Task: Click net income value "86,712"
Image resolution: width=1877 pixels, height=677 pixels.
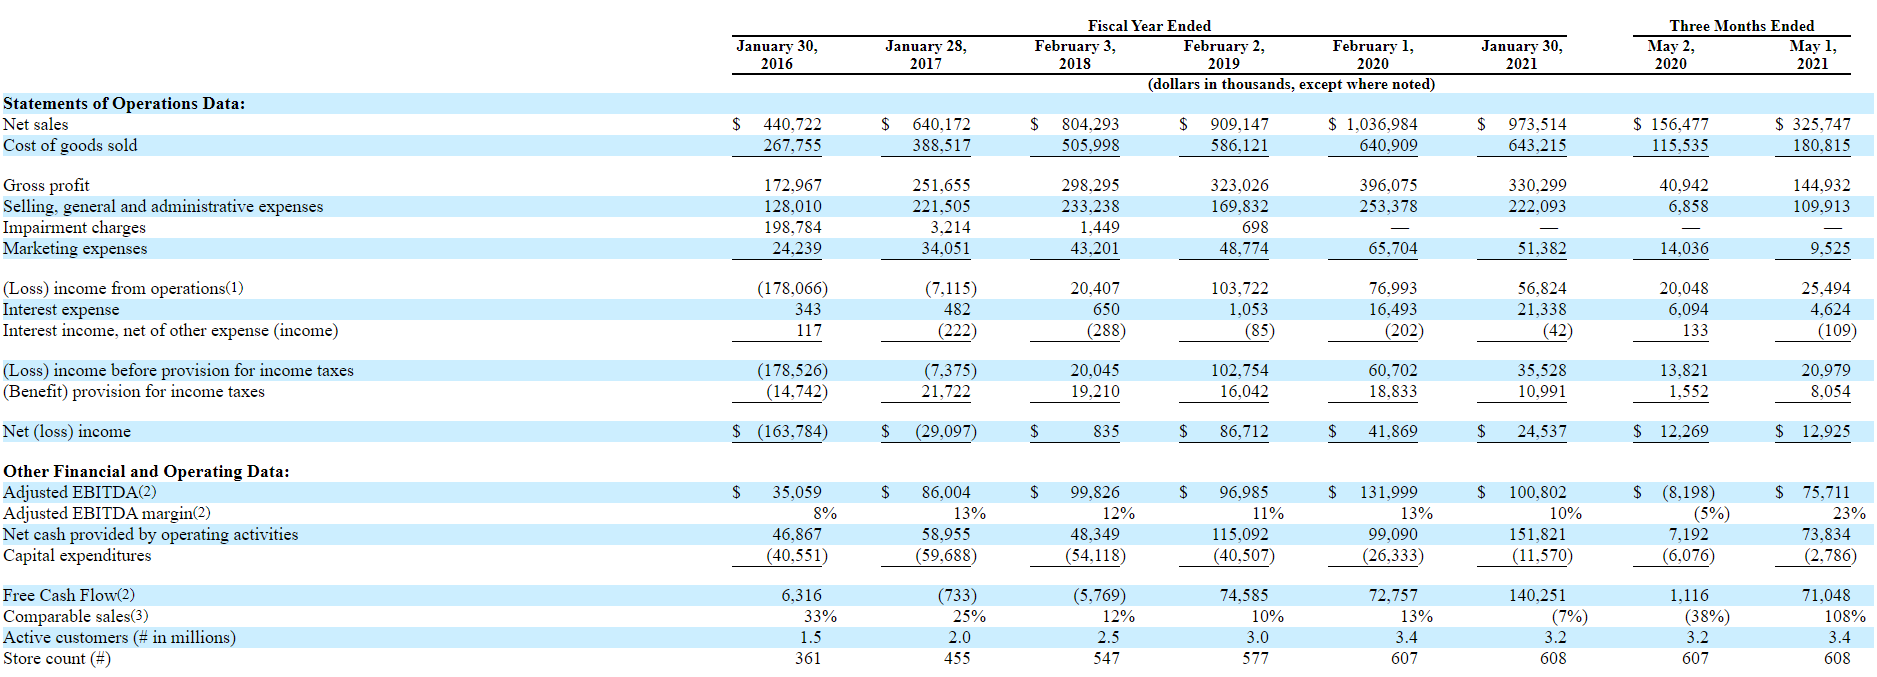Action: coord(1244,431)
